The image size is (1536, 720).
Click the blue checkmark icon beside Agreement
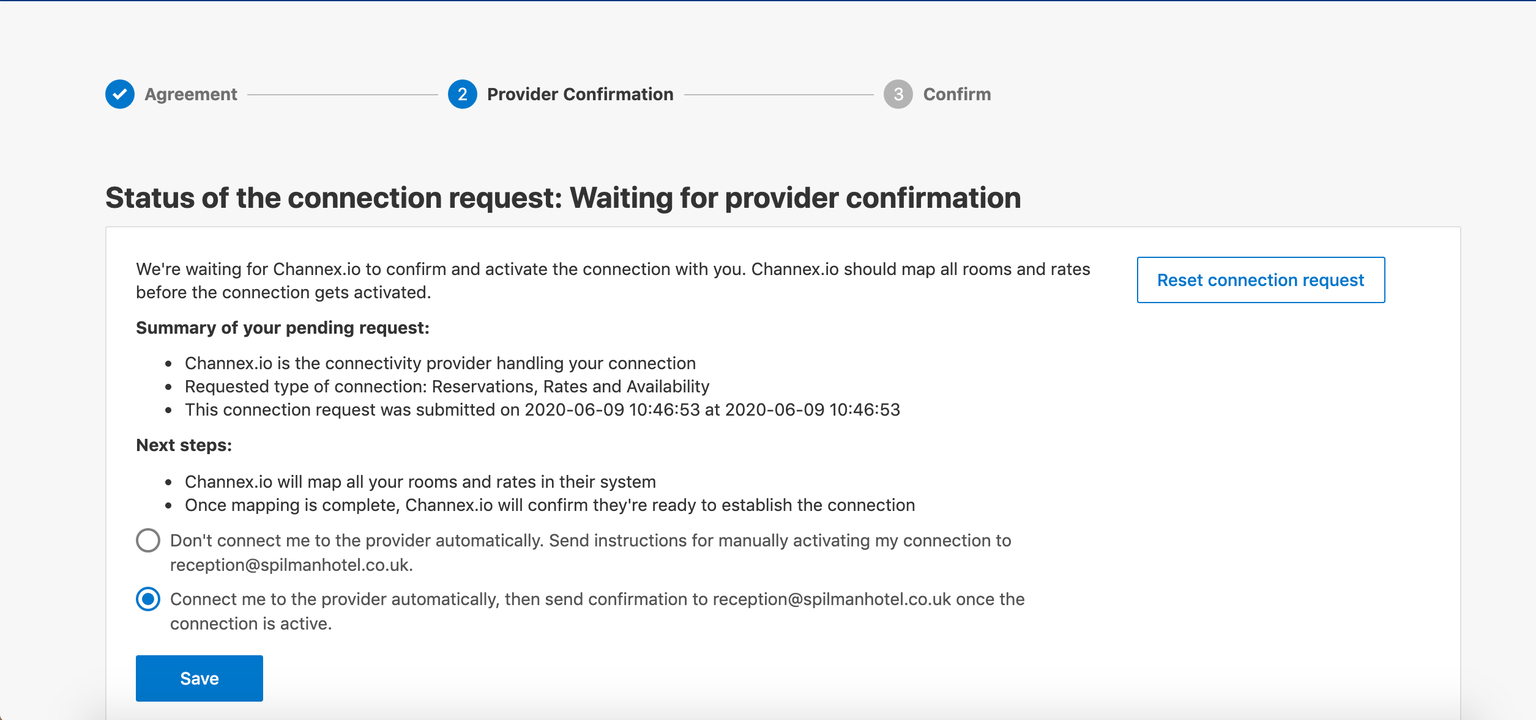point(120,94)
